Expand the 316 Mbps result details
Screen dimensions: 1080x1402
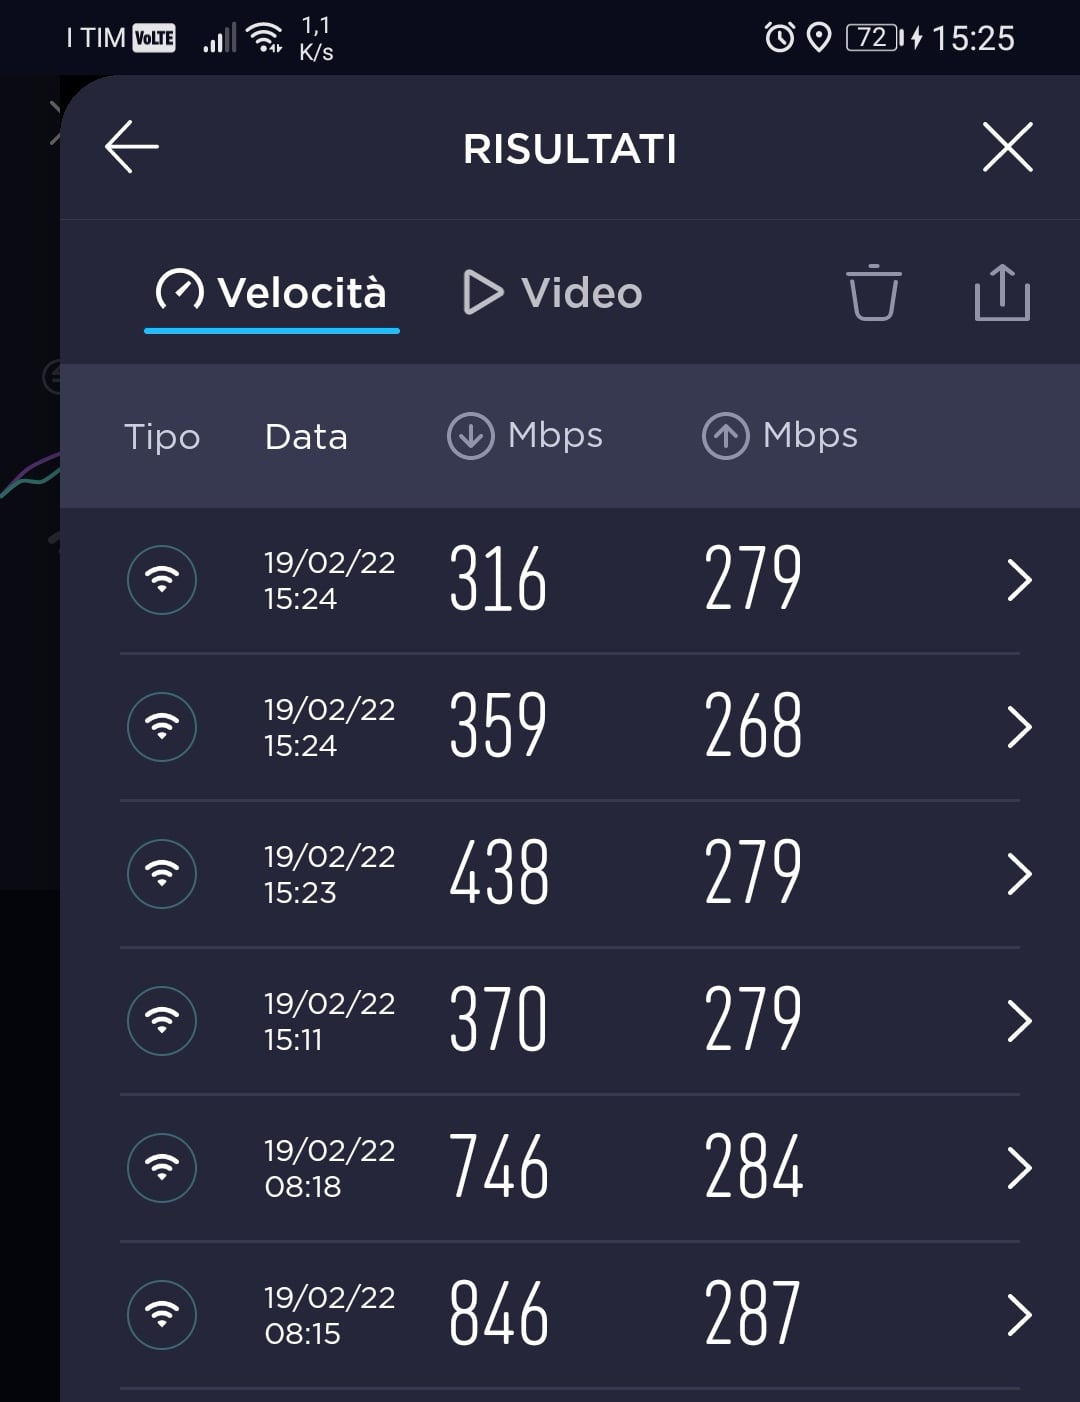[1018, 580]
